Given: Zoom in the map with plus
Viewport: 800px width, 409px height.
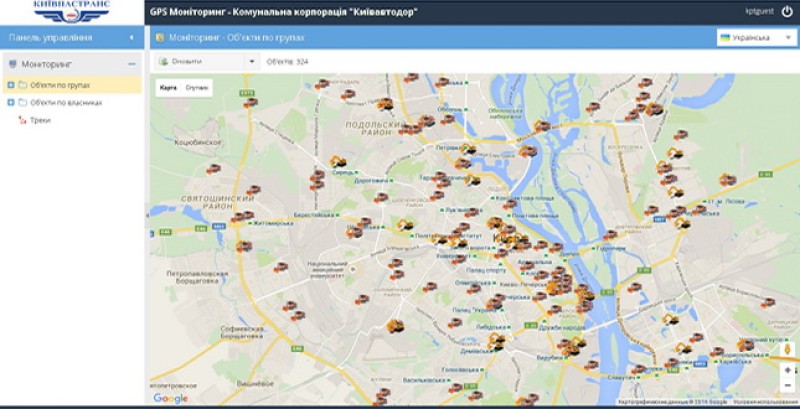Looking at the screenshot, I should [x=788, y=370].
